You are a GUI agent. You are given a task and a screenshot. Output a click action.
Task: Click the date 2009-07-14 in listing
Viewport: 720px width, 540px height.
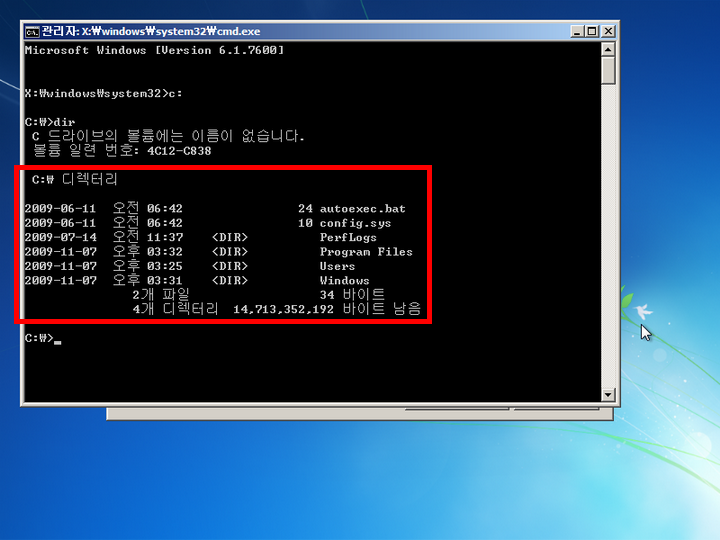click(61, 238)
